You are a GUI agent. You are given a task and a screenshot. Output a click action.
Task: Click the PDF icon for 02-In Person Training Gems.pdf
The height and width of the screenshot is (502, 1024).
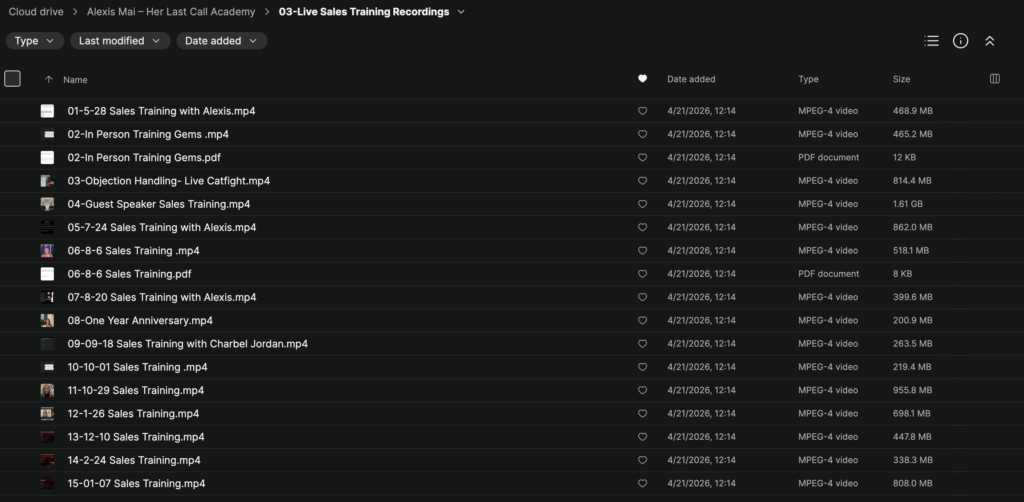47,157
